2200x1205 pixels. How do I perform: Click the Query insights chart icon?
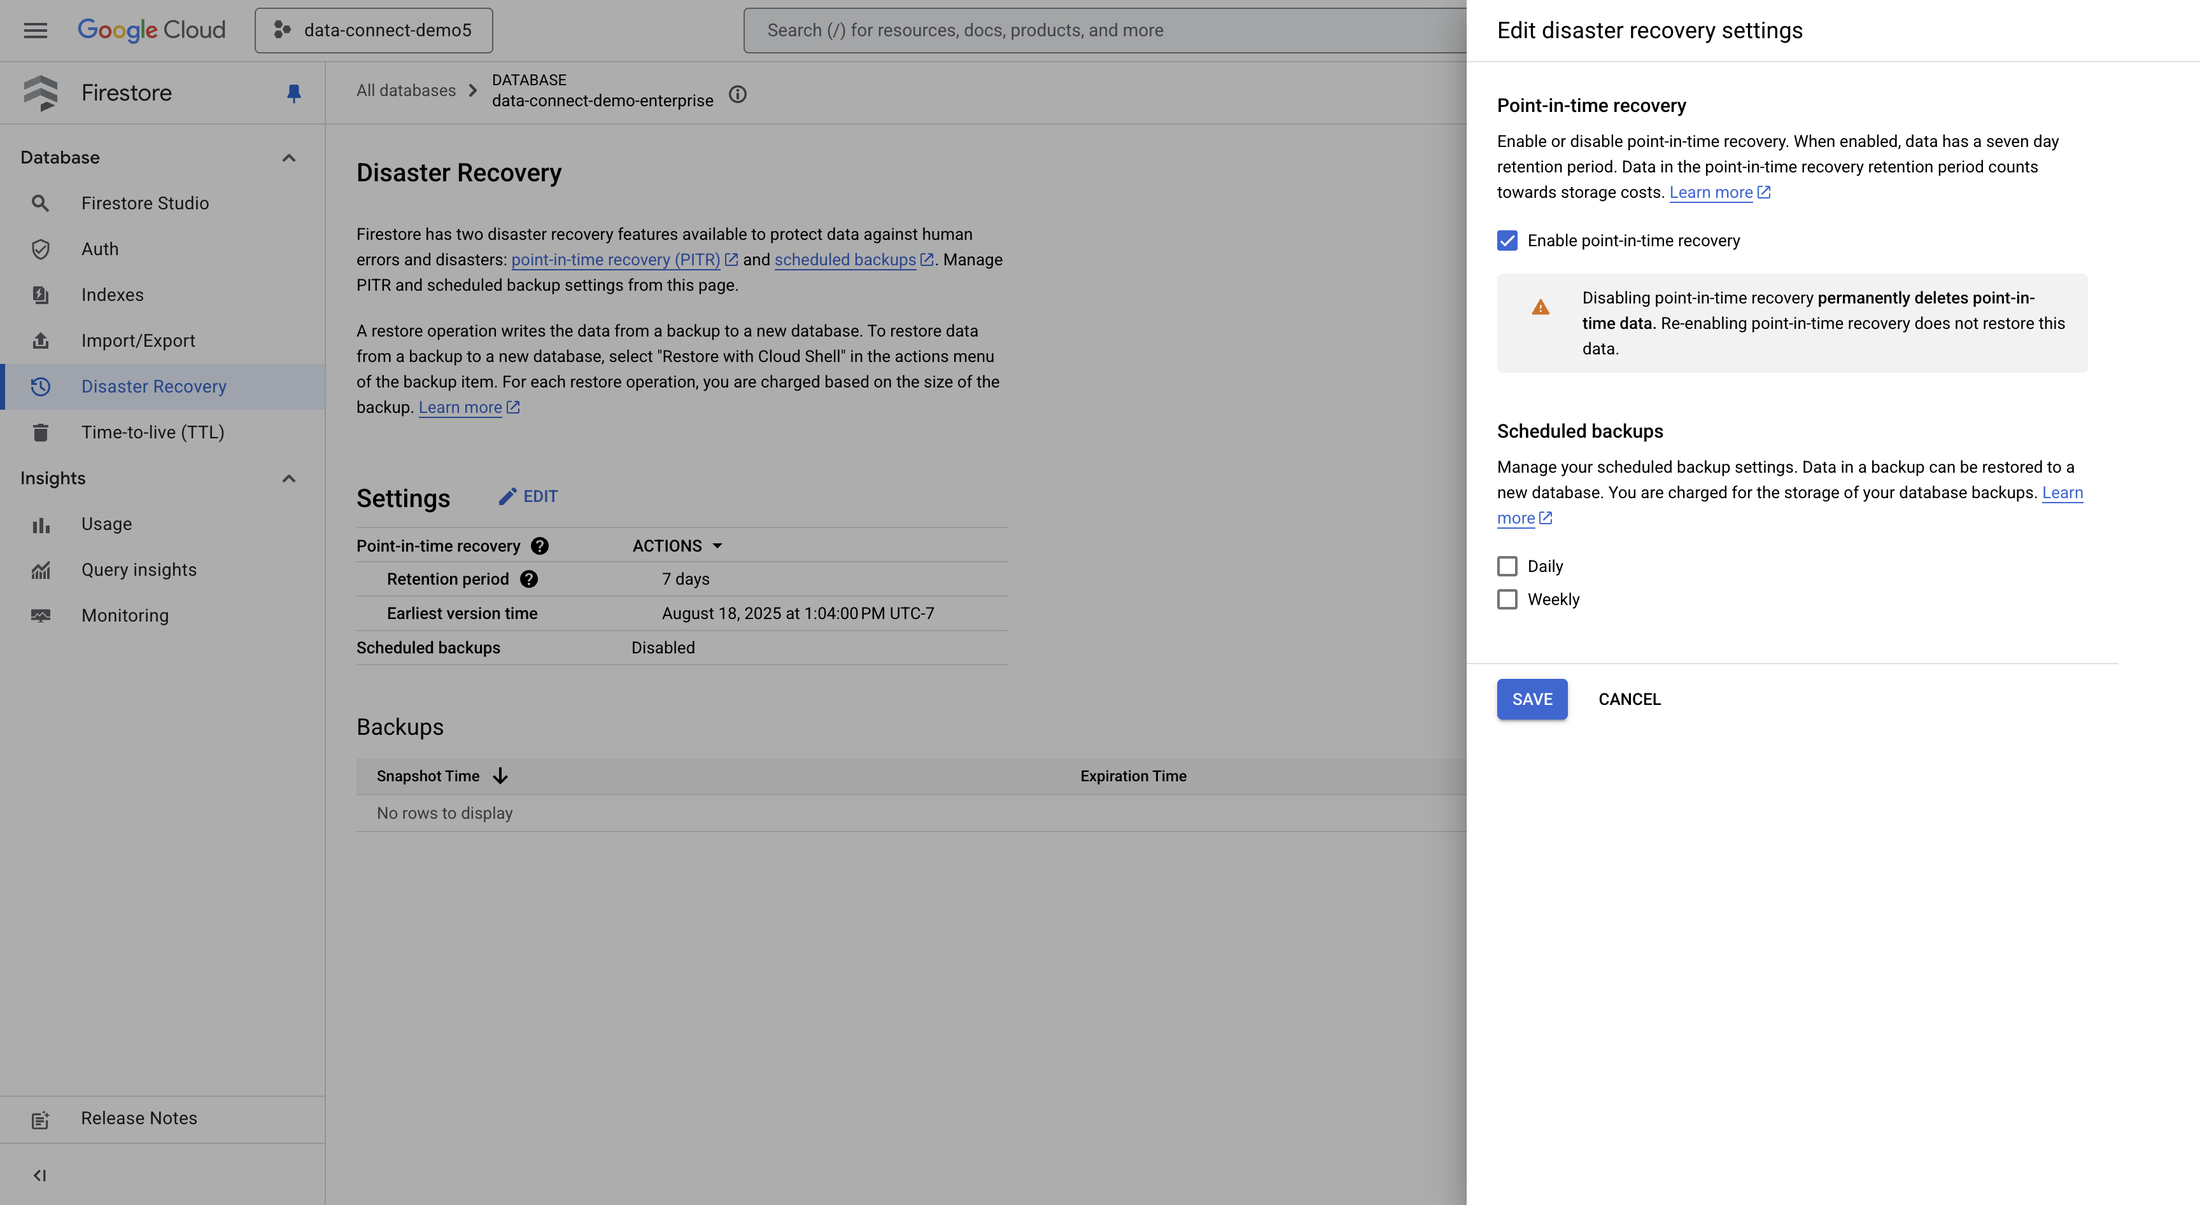[x=40, y=570]
